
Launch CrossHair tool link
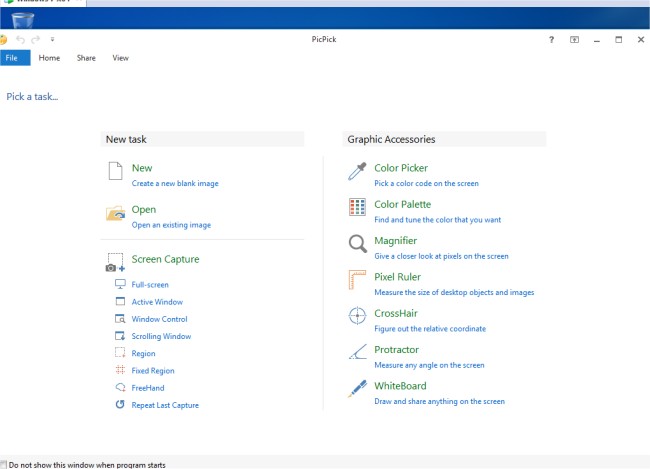[x=396, y=313]
